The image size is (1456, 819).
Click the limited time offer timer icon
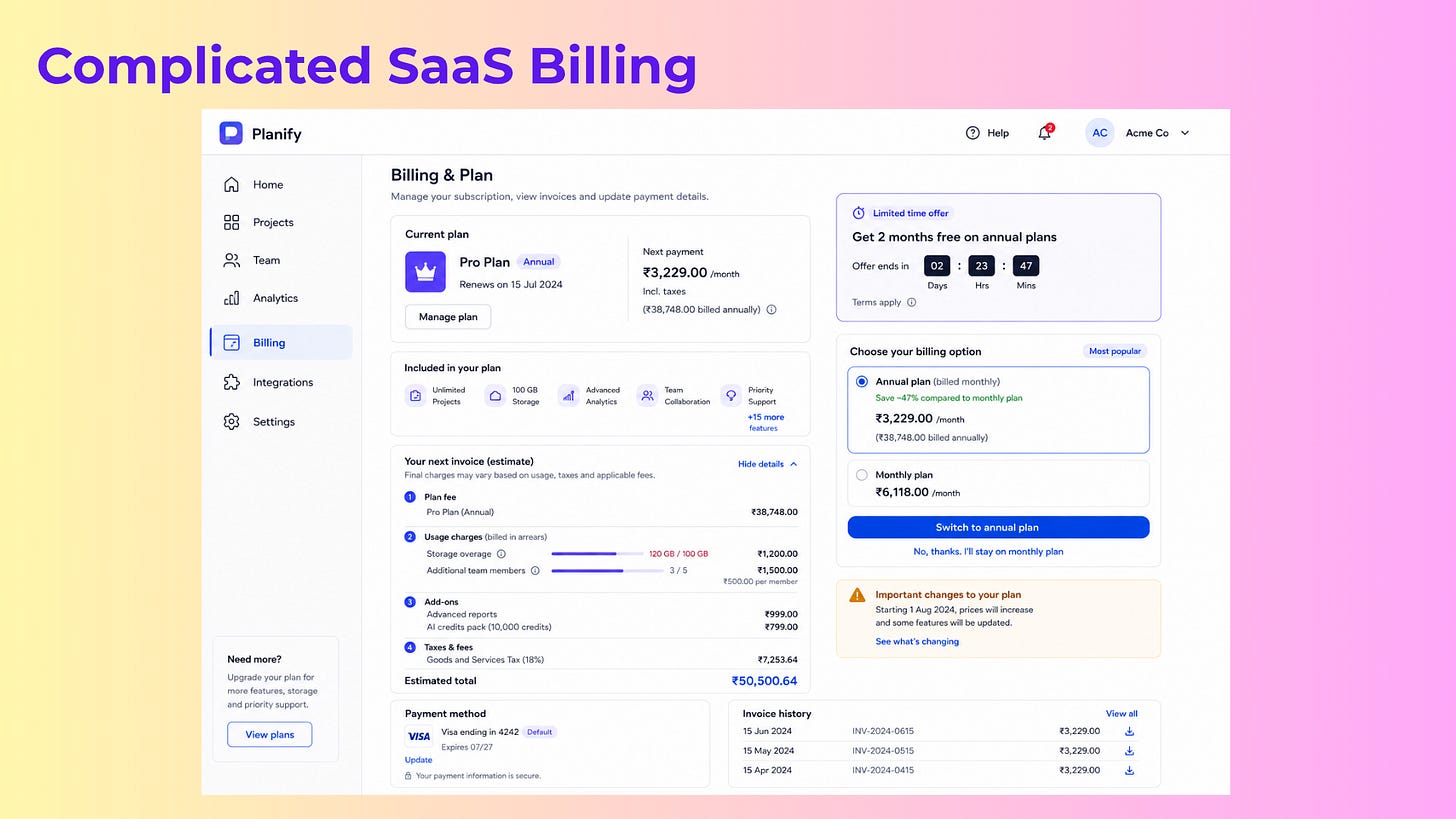coord(858,213)
